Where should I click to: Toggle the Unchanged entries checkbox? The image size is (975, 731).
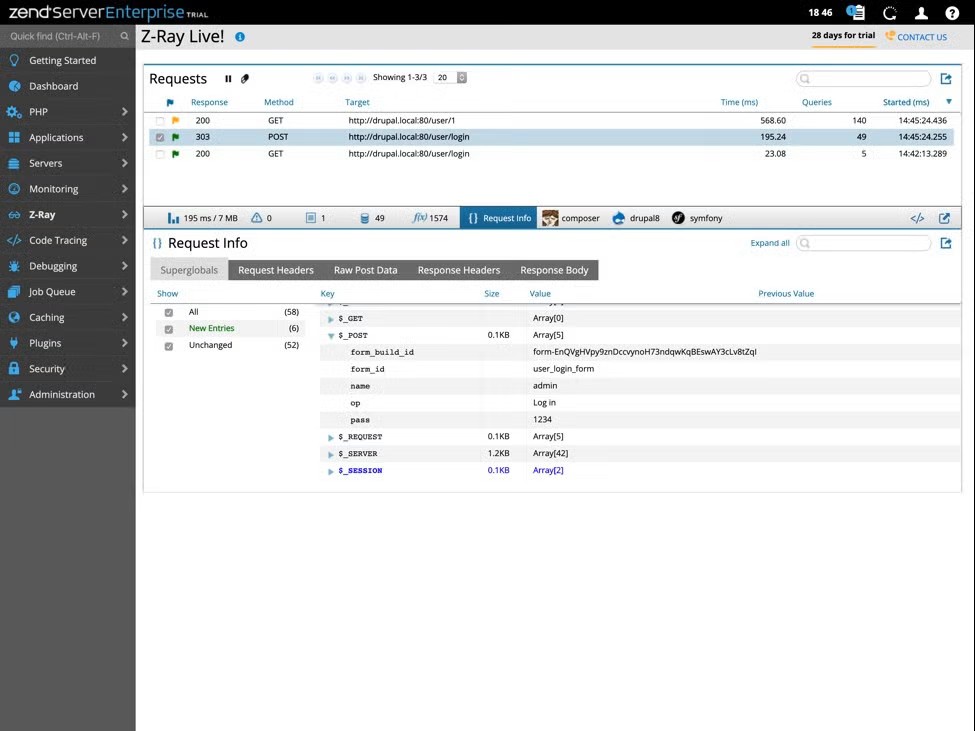click(x=169, y=346)
